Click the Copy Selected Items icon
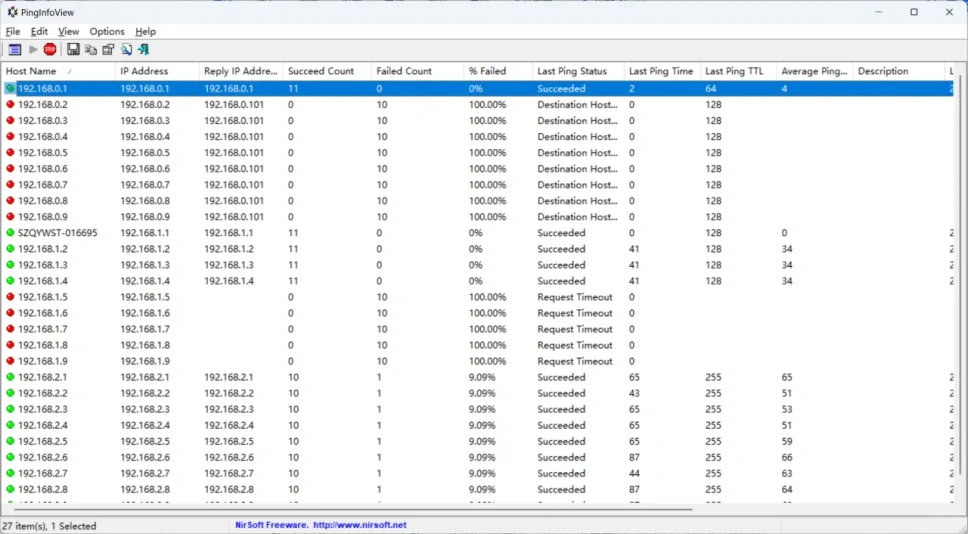 coord(91,49)
